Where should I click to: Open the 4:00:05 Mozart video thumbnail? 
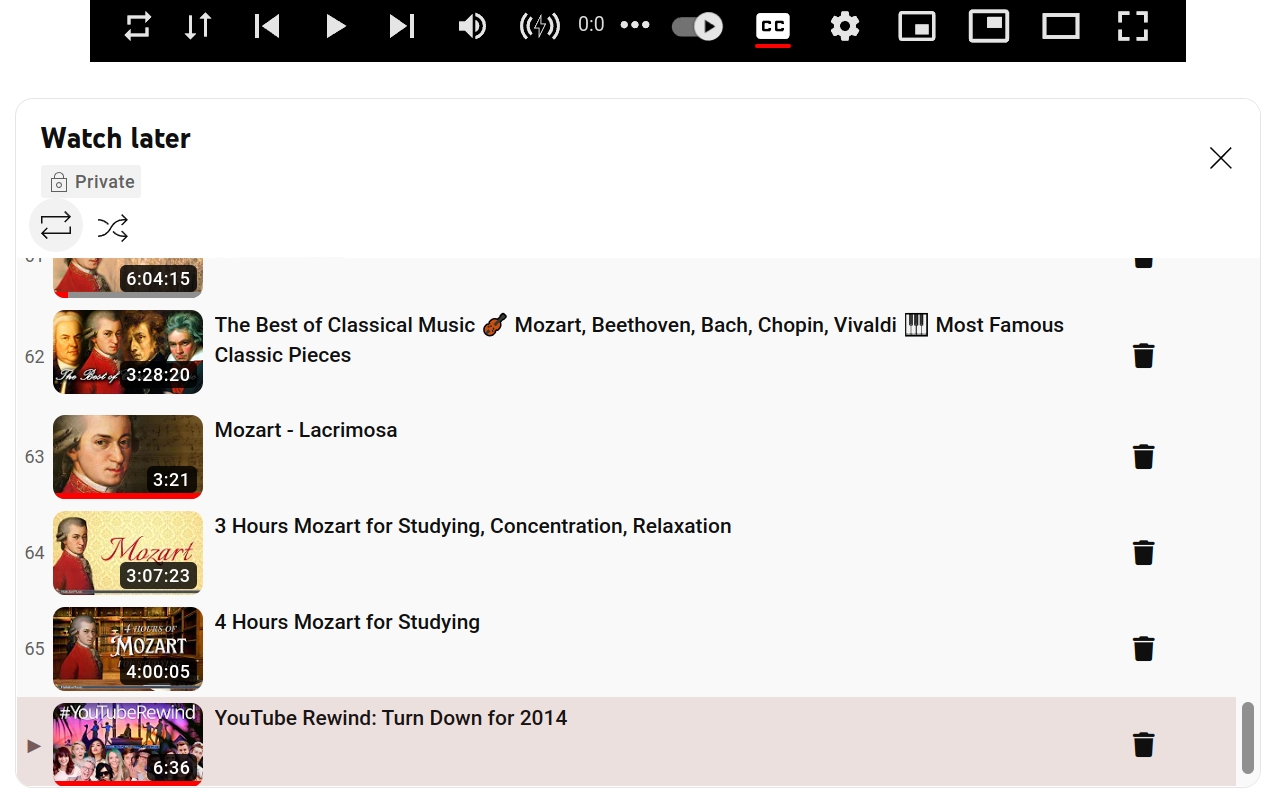(128, 648)
